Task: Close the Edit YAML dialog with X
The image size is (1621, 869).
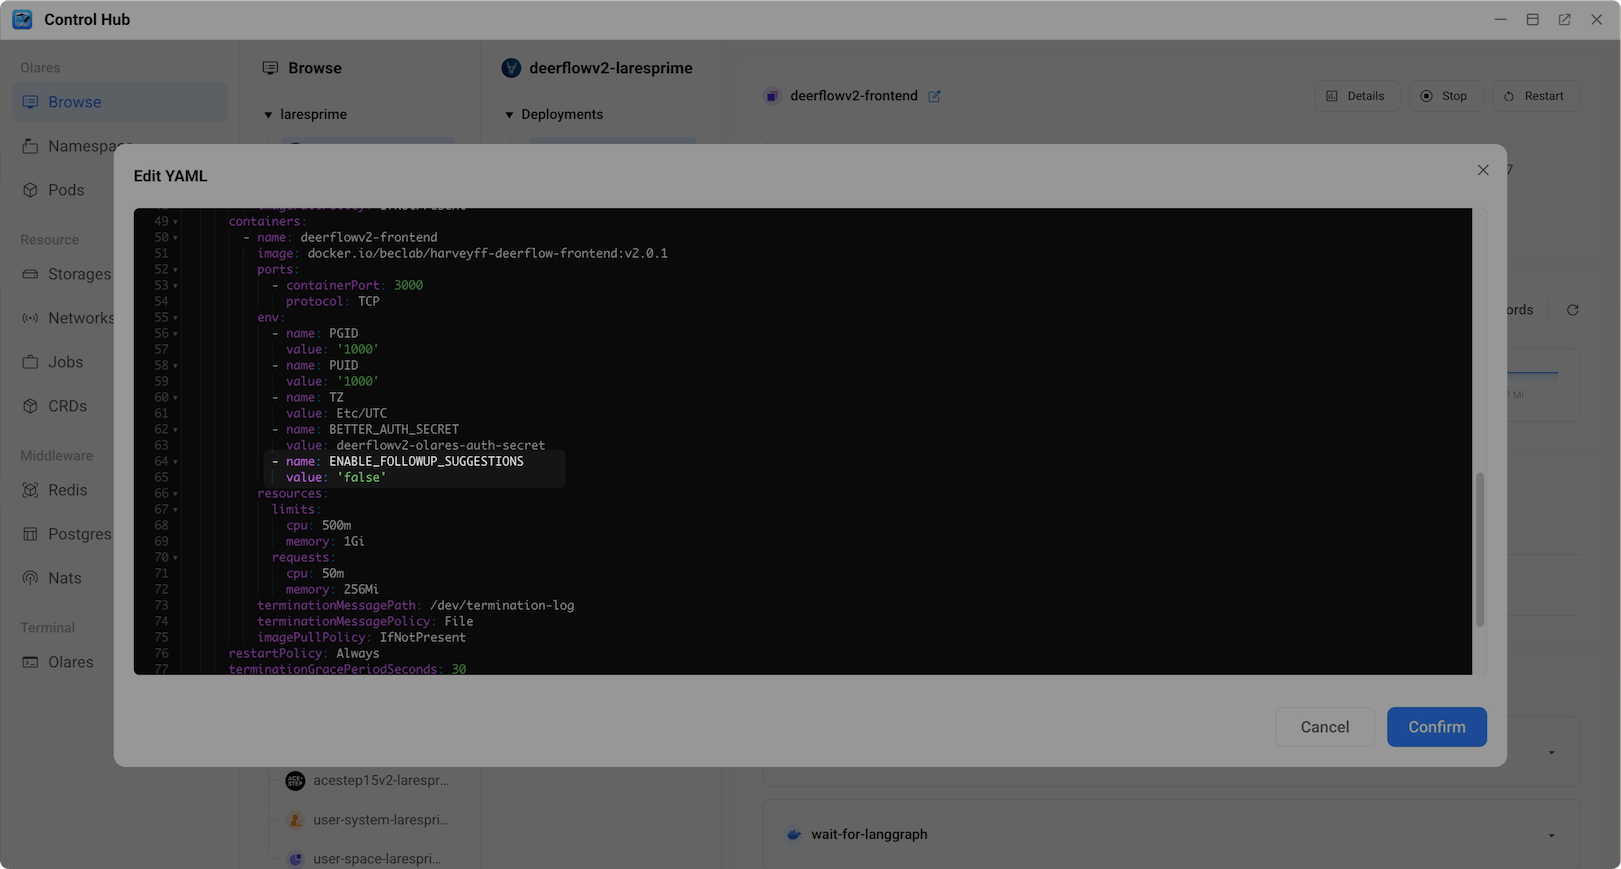Action: coord(1483,170)
